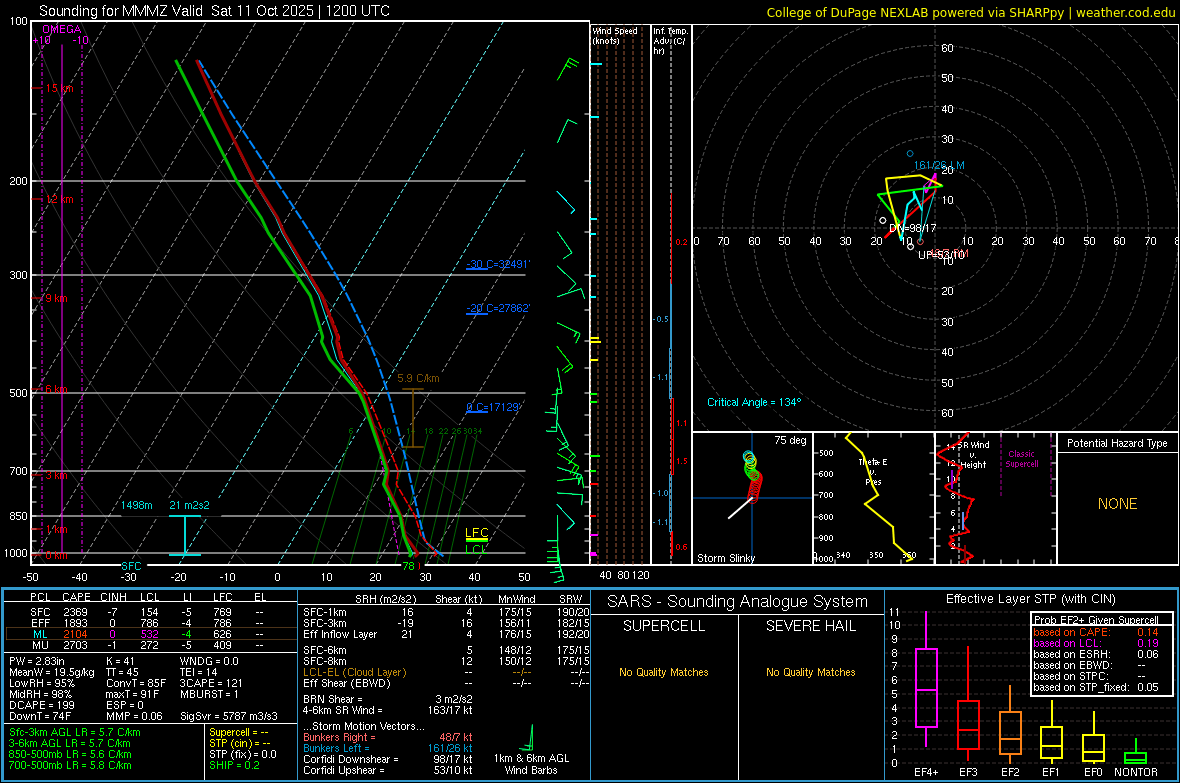
Task: Click the PW = 2.83in value
Action: pos(37,661)
